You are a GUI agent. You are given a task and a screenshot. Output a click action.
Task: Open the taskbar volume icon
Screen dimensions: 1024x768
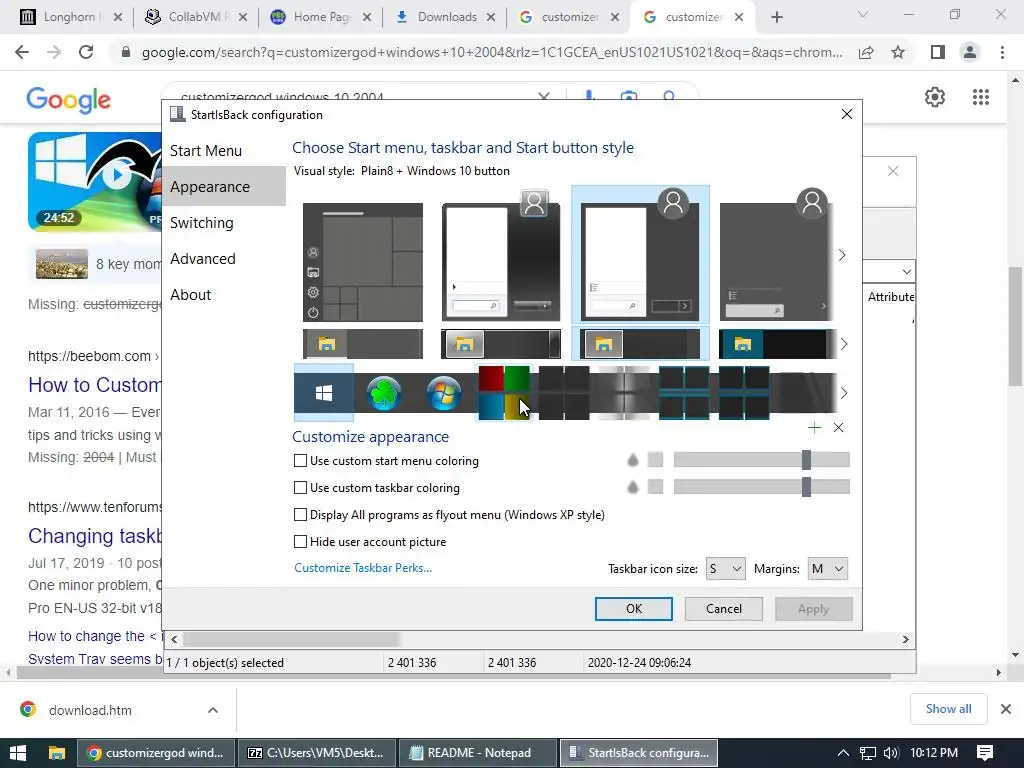tap(890, 753)
